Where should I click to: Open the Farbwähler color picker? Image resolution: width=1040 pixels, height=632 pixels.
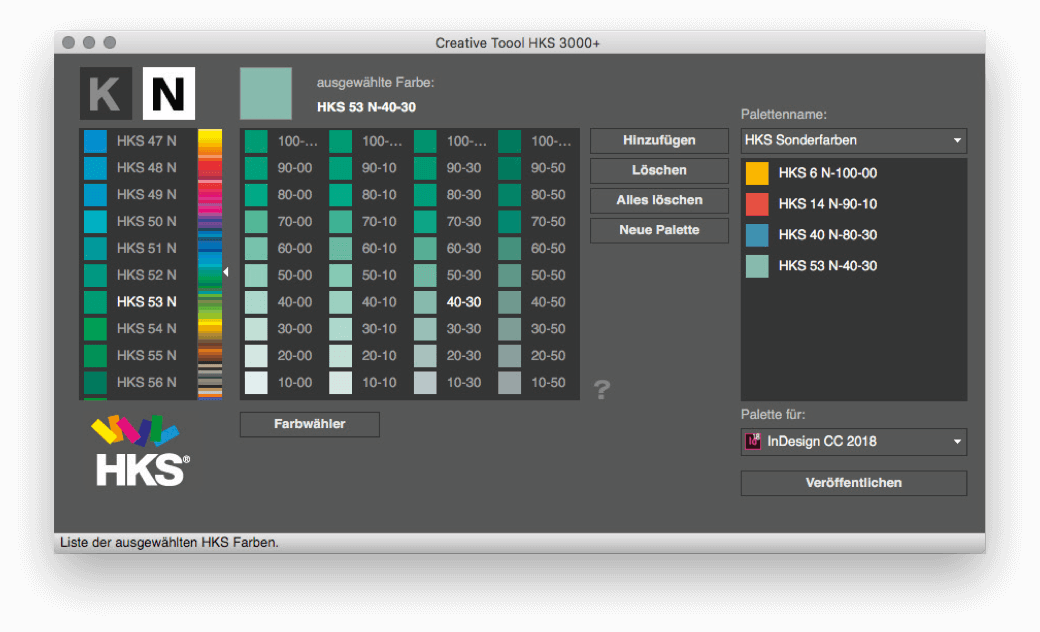(309, 424)
